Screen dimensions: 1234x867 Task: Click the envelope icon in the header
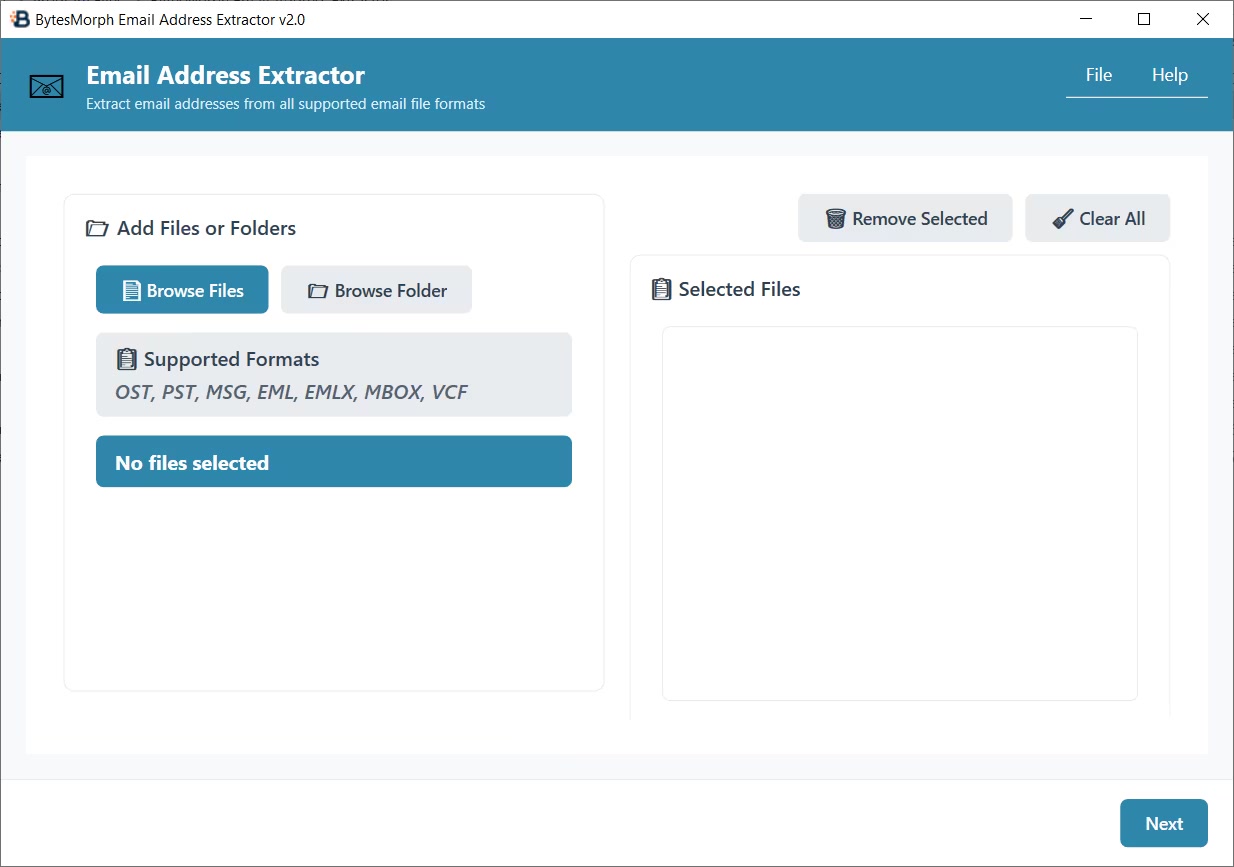click(x=46, y=88)
